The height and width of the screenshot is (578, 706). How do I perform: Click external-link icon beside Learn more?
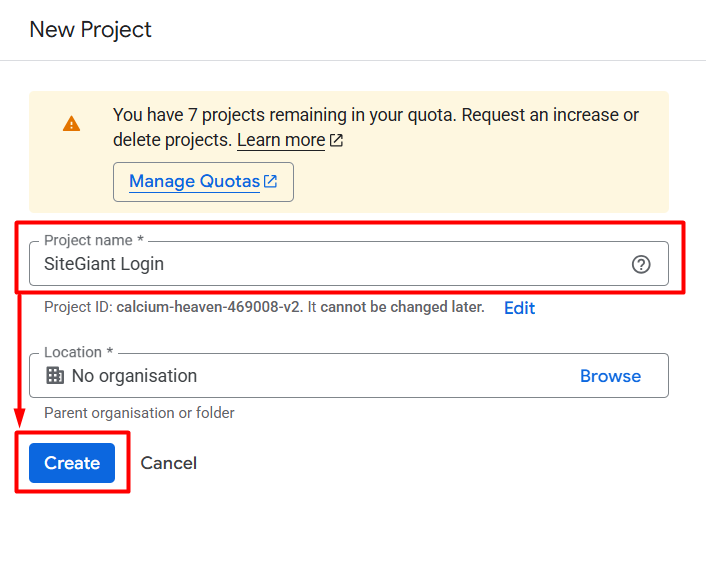pyautogui.click(x=336, y=140)
